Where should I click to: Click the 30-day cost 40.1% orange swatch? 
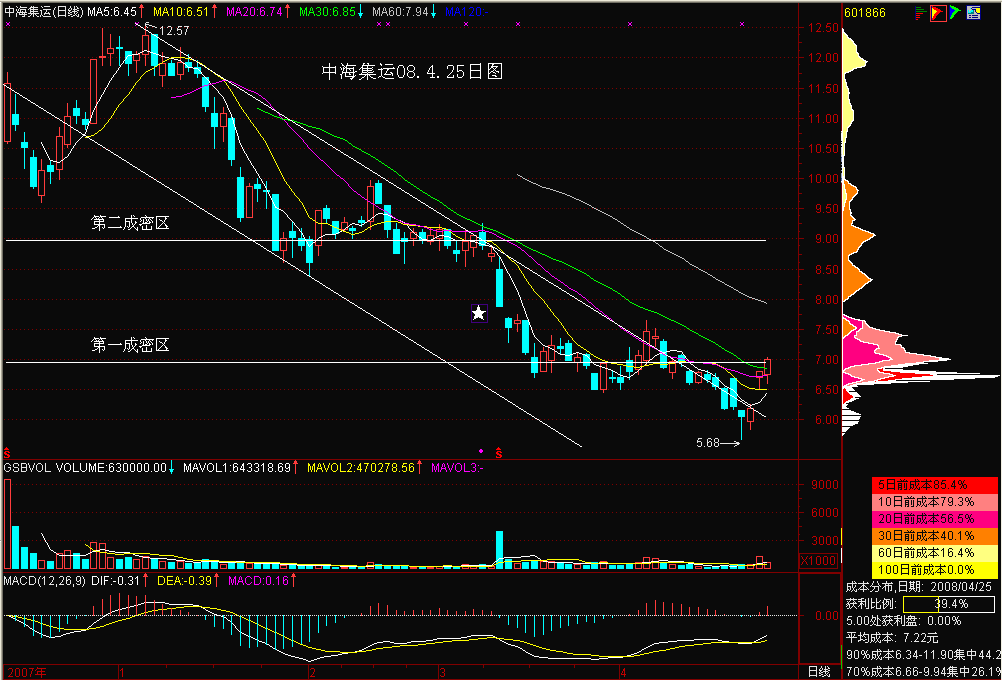tap(935, 534)
